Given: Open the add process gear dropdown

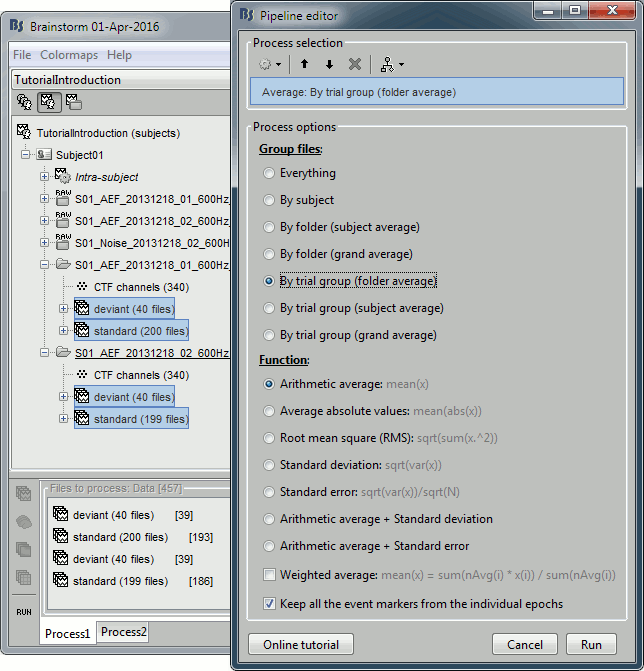Looking at the screenshot, I should [270, 65].
